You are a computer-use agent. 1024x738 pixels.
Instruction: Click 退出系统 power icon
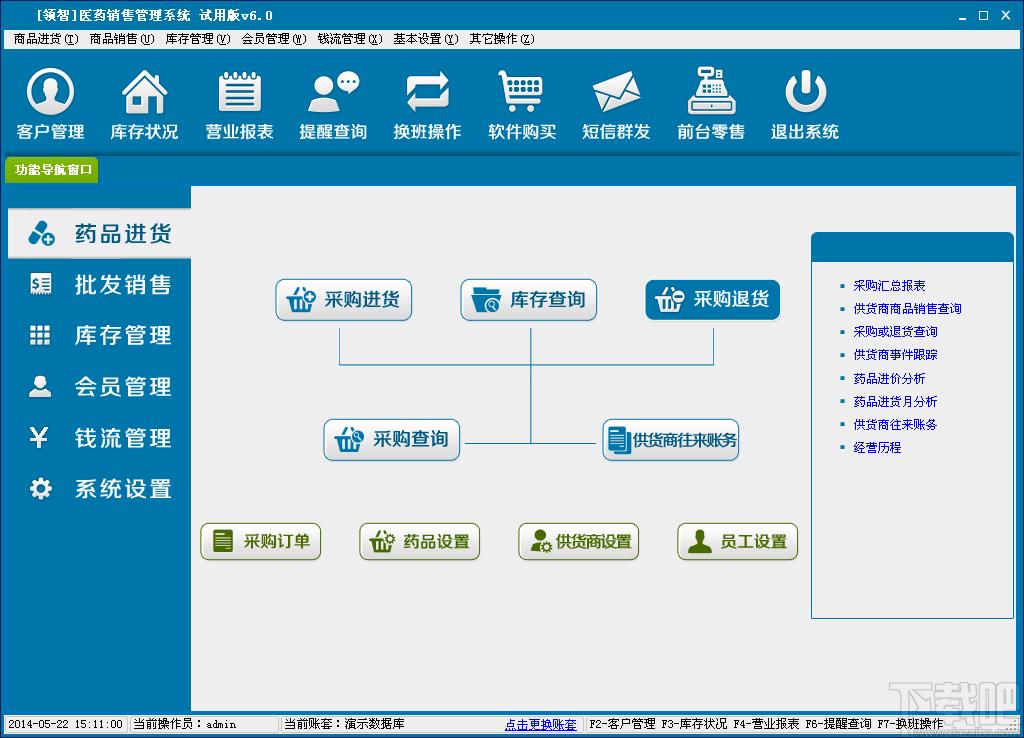805,104
